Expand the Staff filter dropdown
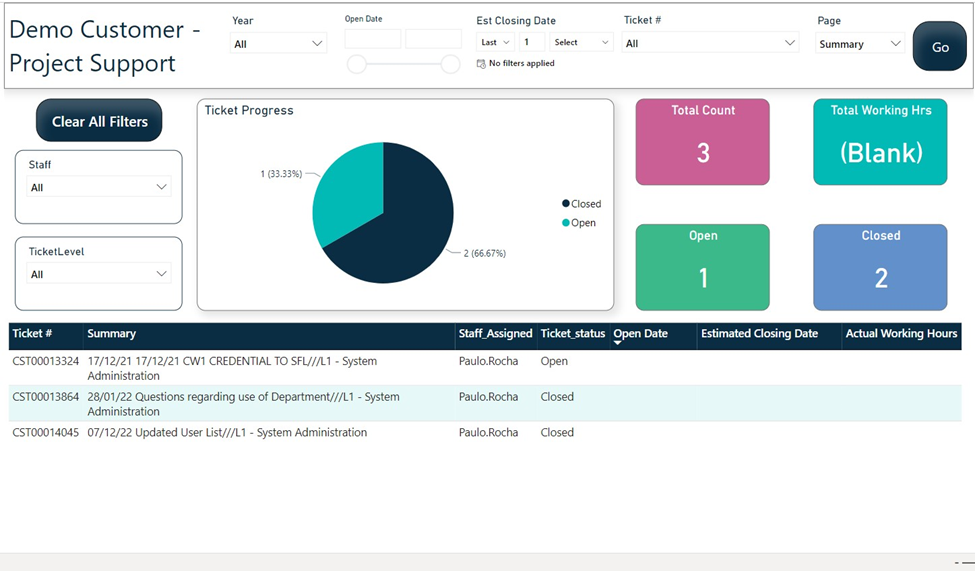This screenshot has height=571, width=975. pyautogui.click(x=99, y=187)
